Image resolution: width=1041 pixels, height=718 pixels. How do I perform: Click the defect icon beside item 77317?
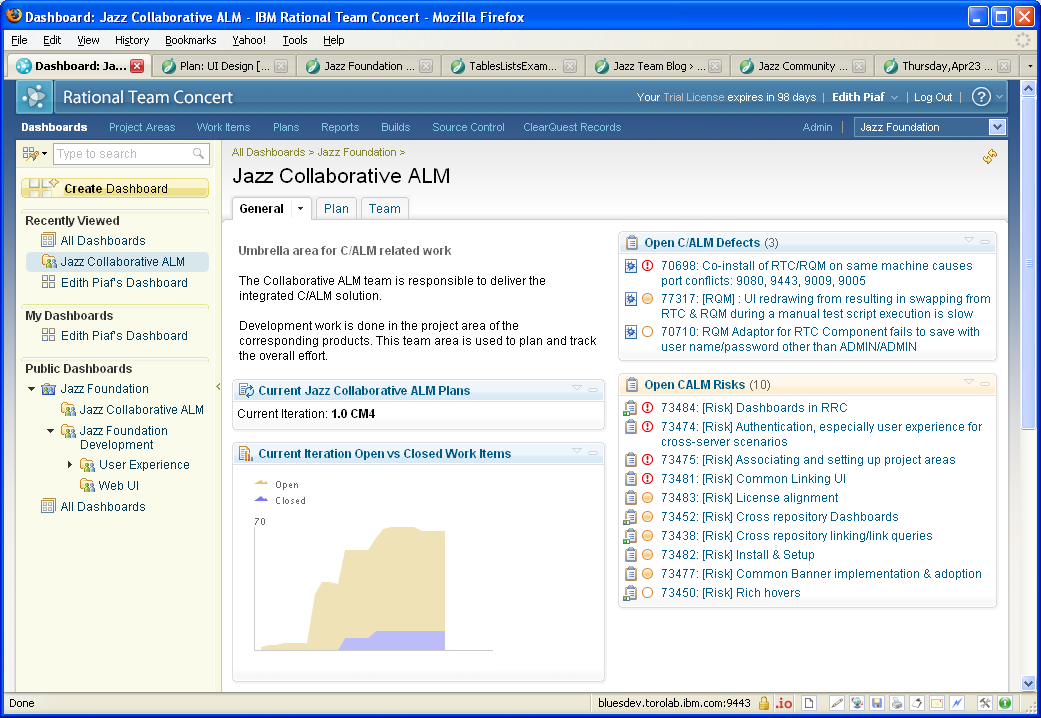(631, 300)
